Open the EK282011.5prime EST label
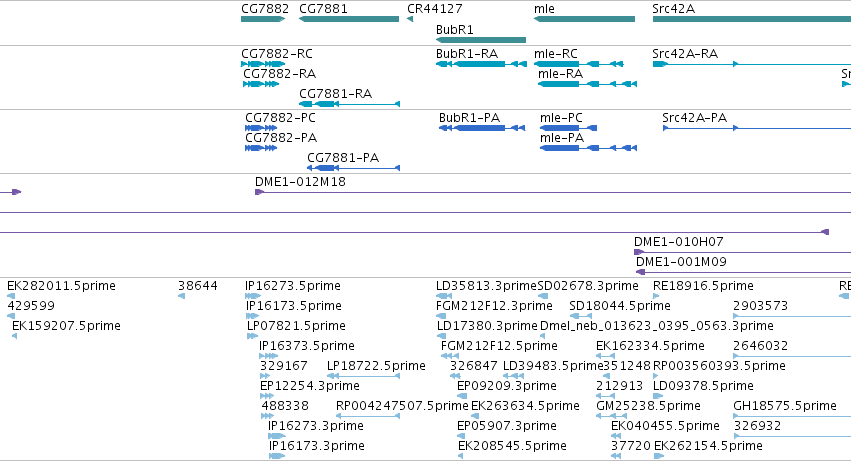 pos(61,286)
